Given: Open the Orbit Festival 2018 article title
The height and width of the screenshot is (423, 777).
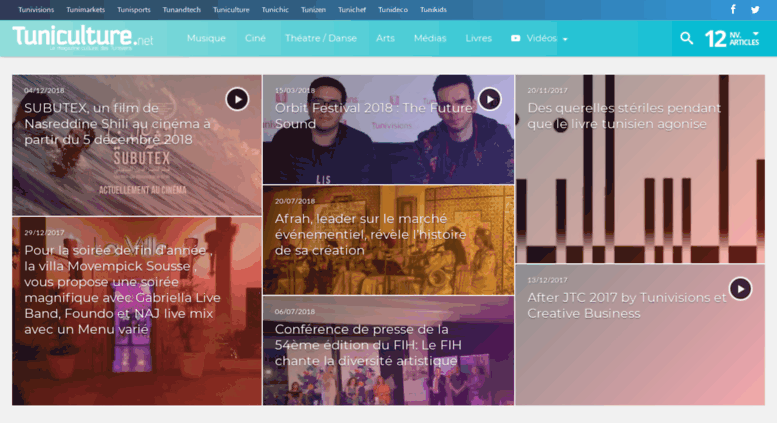Looking at the screenshot, I should click(x=374, y=116).
